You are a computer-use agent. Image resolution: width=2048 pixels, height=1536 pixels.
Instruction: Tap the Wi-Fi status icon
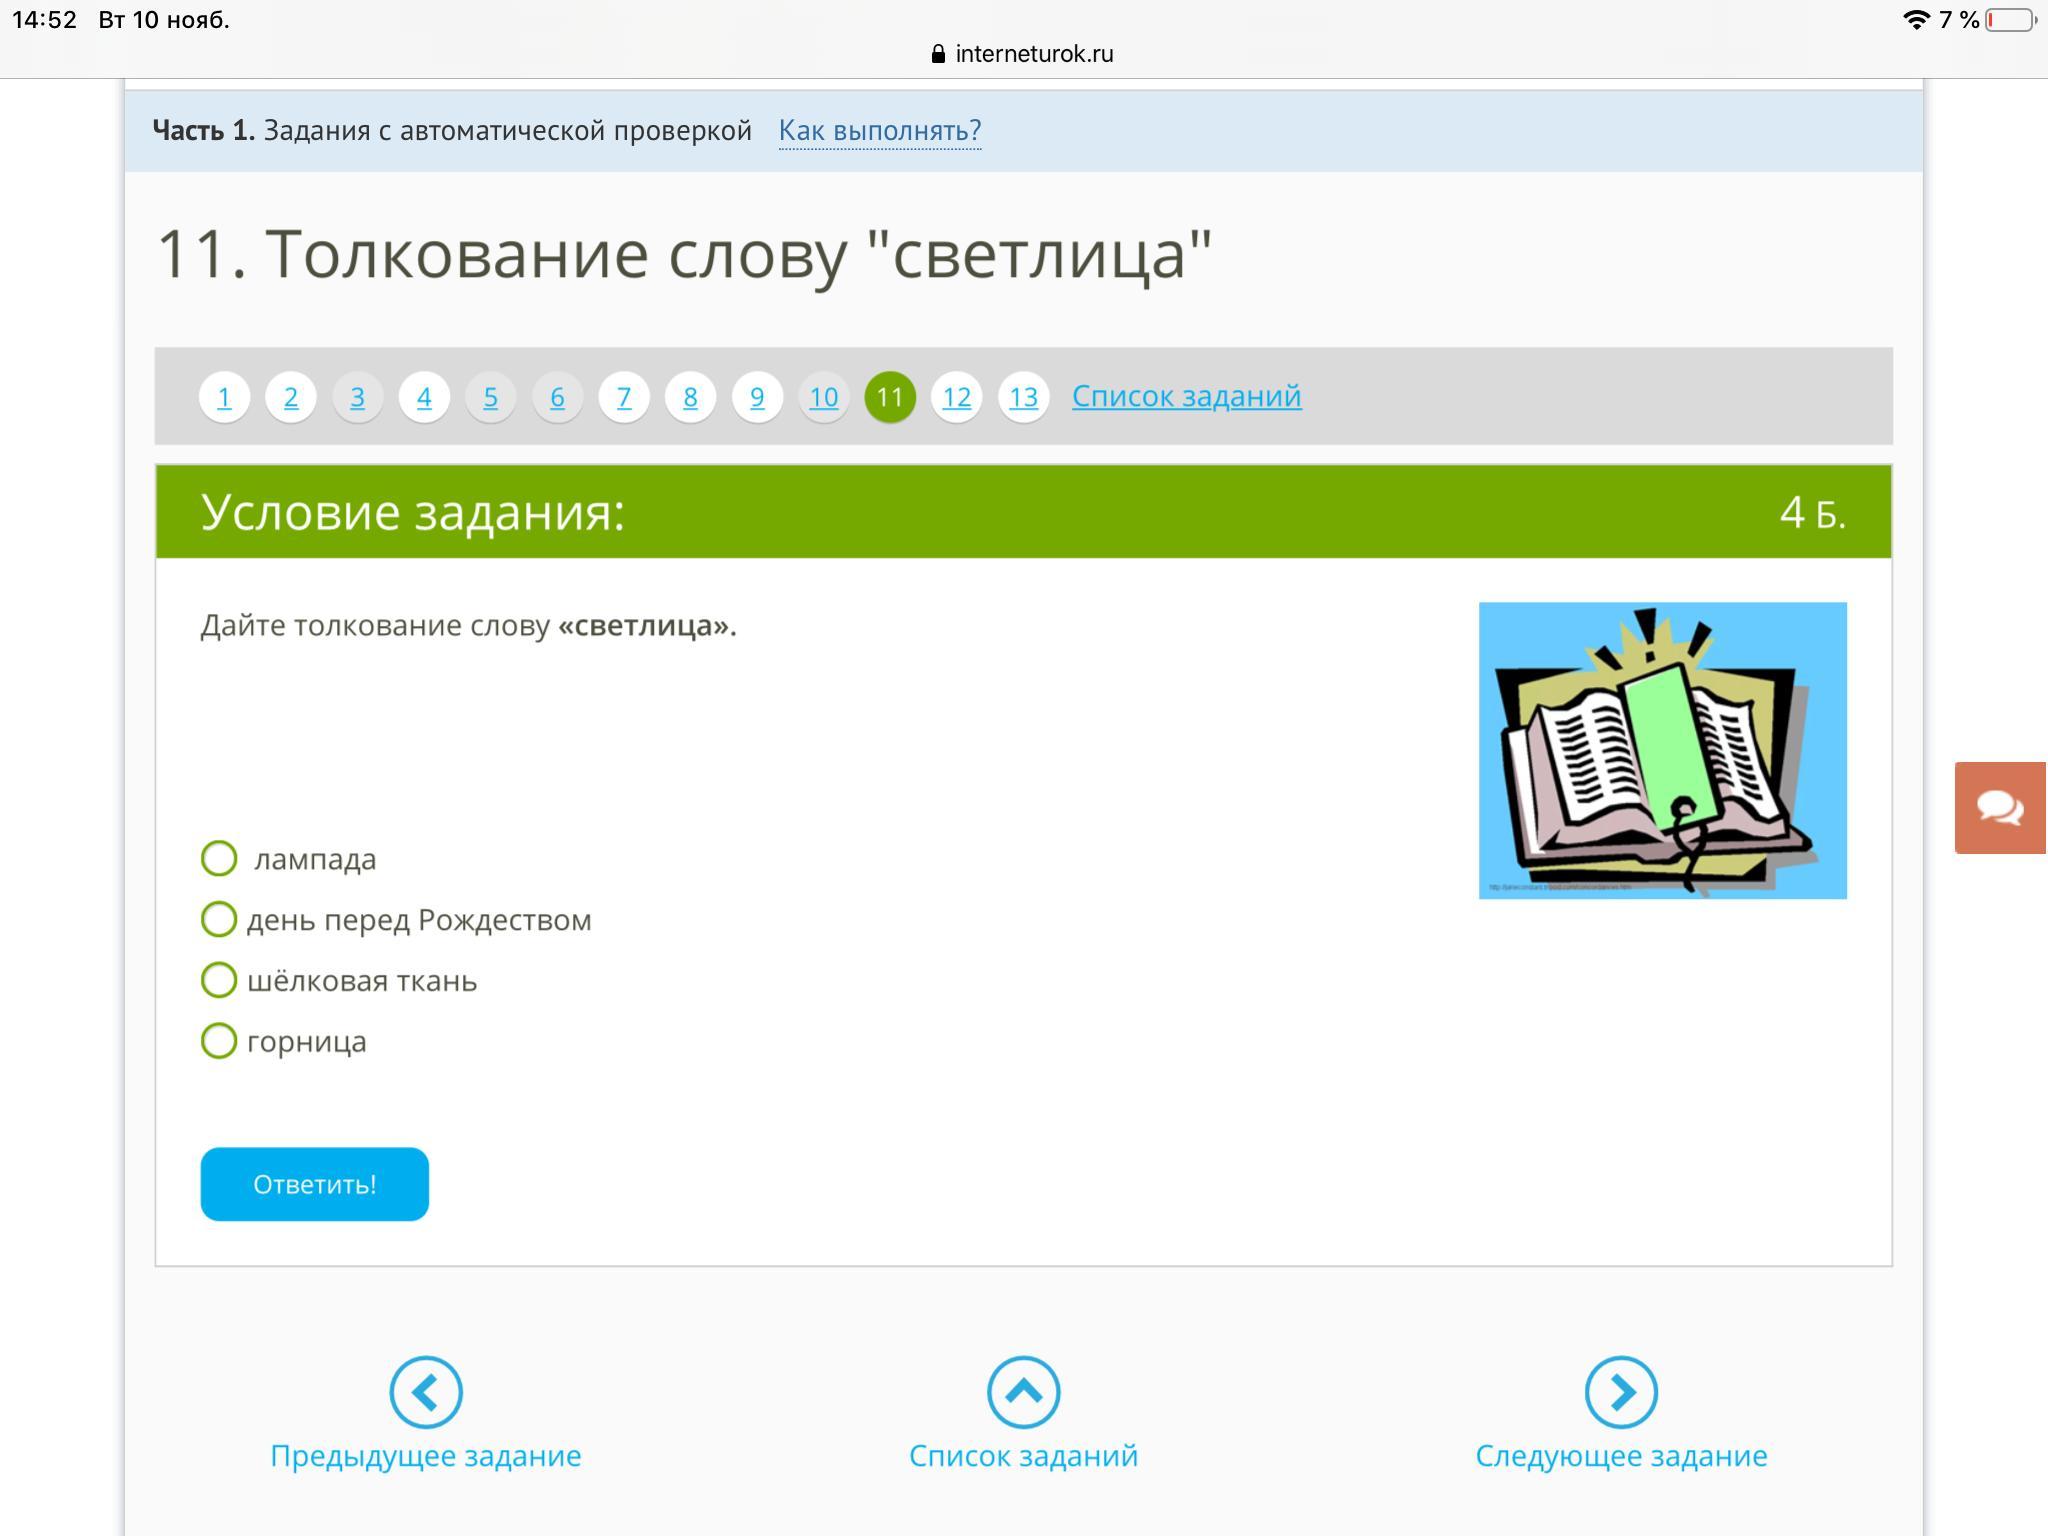tap(1915, 20)
